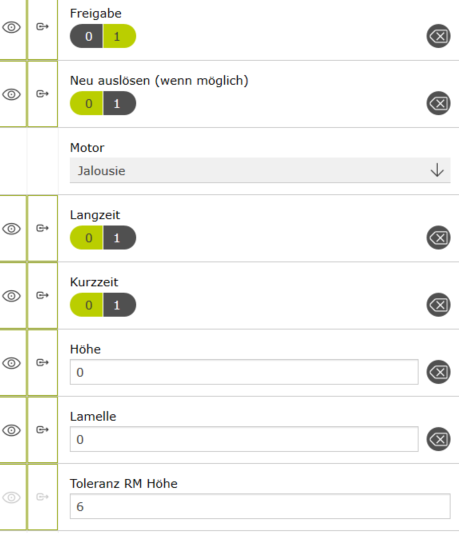Image resolution: width=459 pixels, height=533 pixels.
Task: Click the Motor dropdown arrow
Action: coord(437,170)
